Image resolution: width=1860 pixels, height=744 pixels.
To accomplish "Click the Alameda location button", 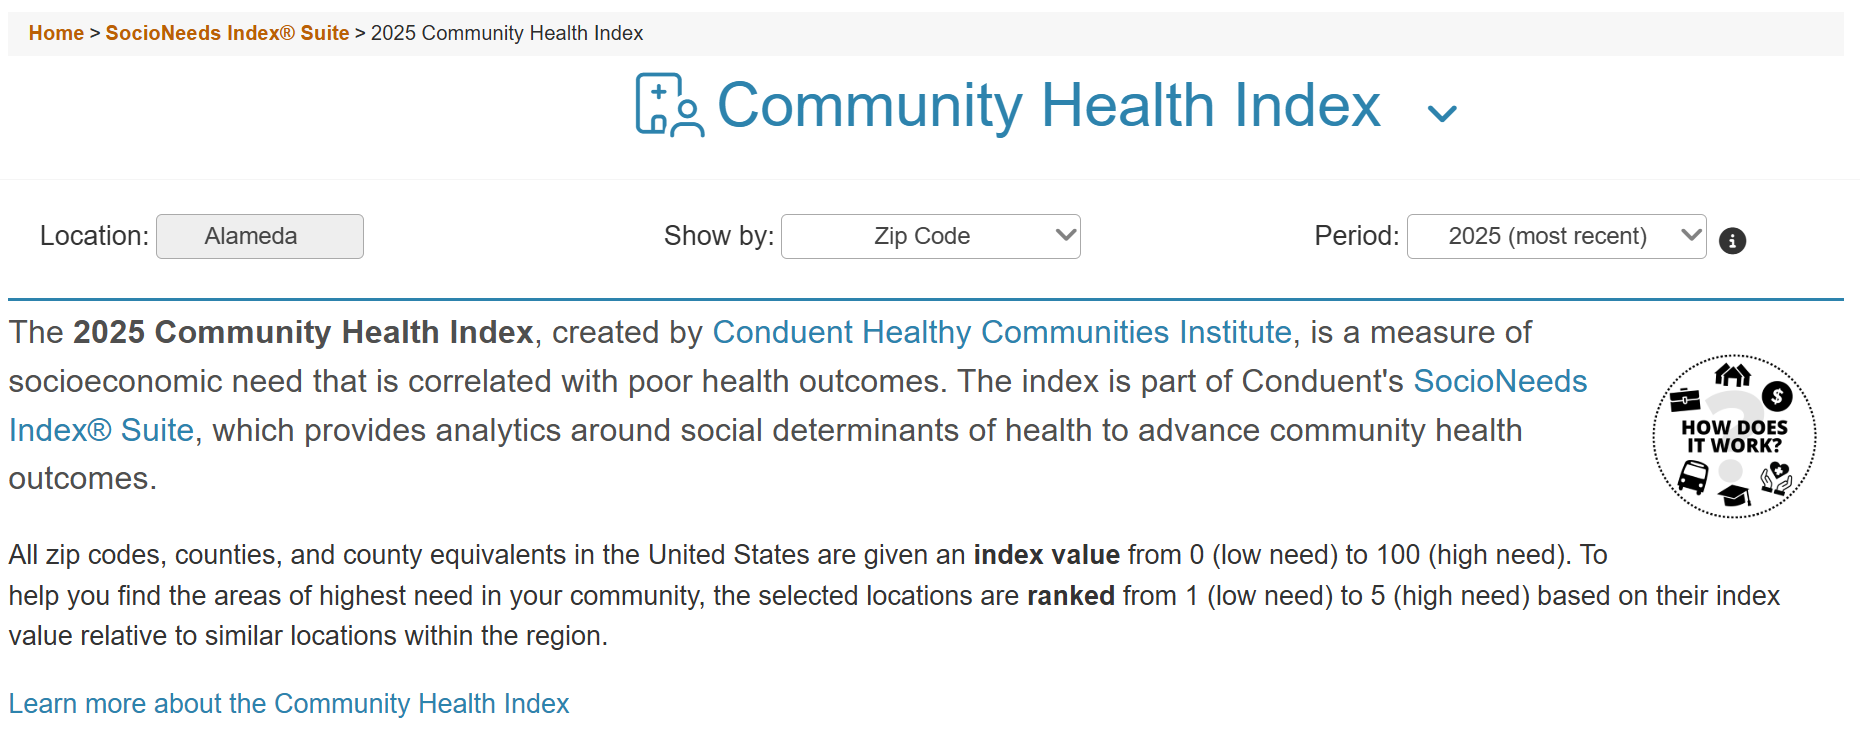I will click(x=260, y=237).
